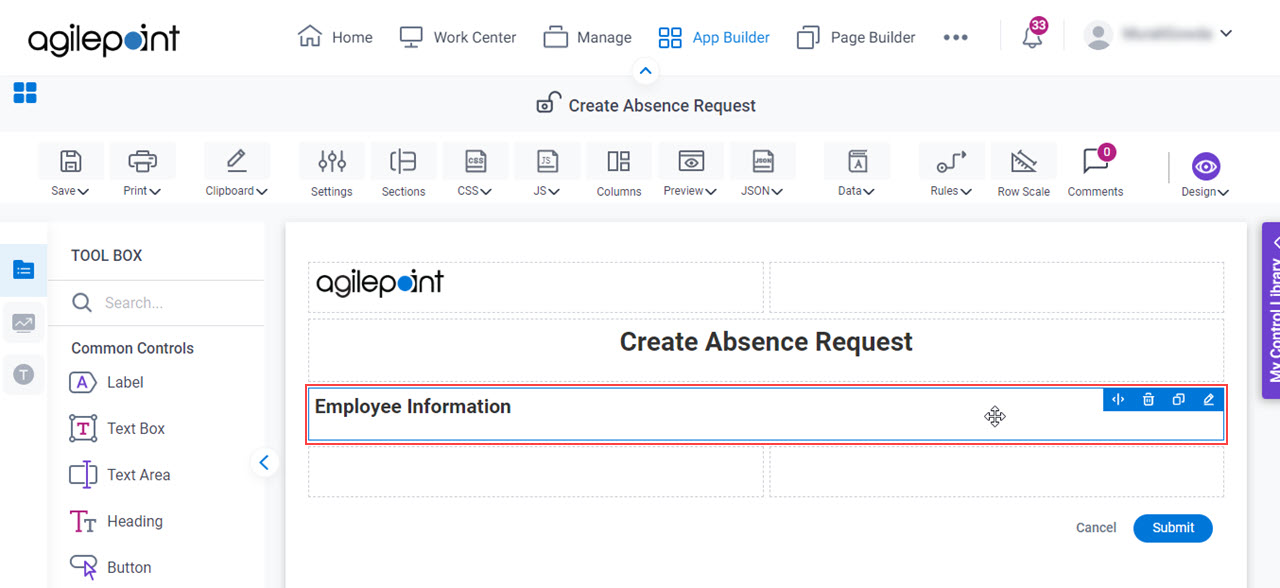Collapse the top navigation with up chevron
This screenshot has width=1280, height=588.
click(x=645, y=71)
